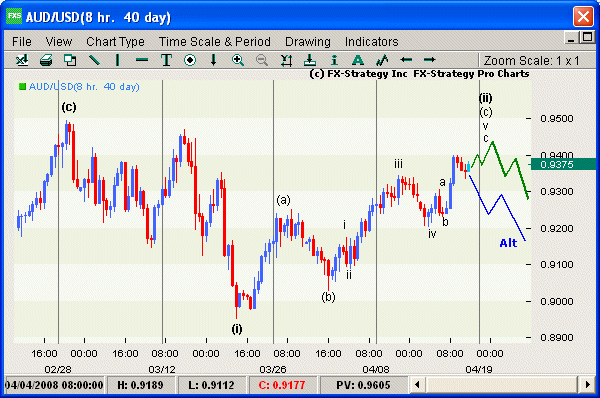Click the green info 'i' icon
Viewport: 600px width, 398px height.
334,60
